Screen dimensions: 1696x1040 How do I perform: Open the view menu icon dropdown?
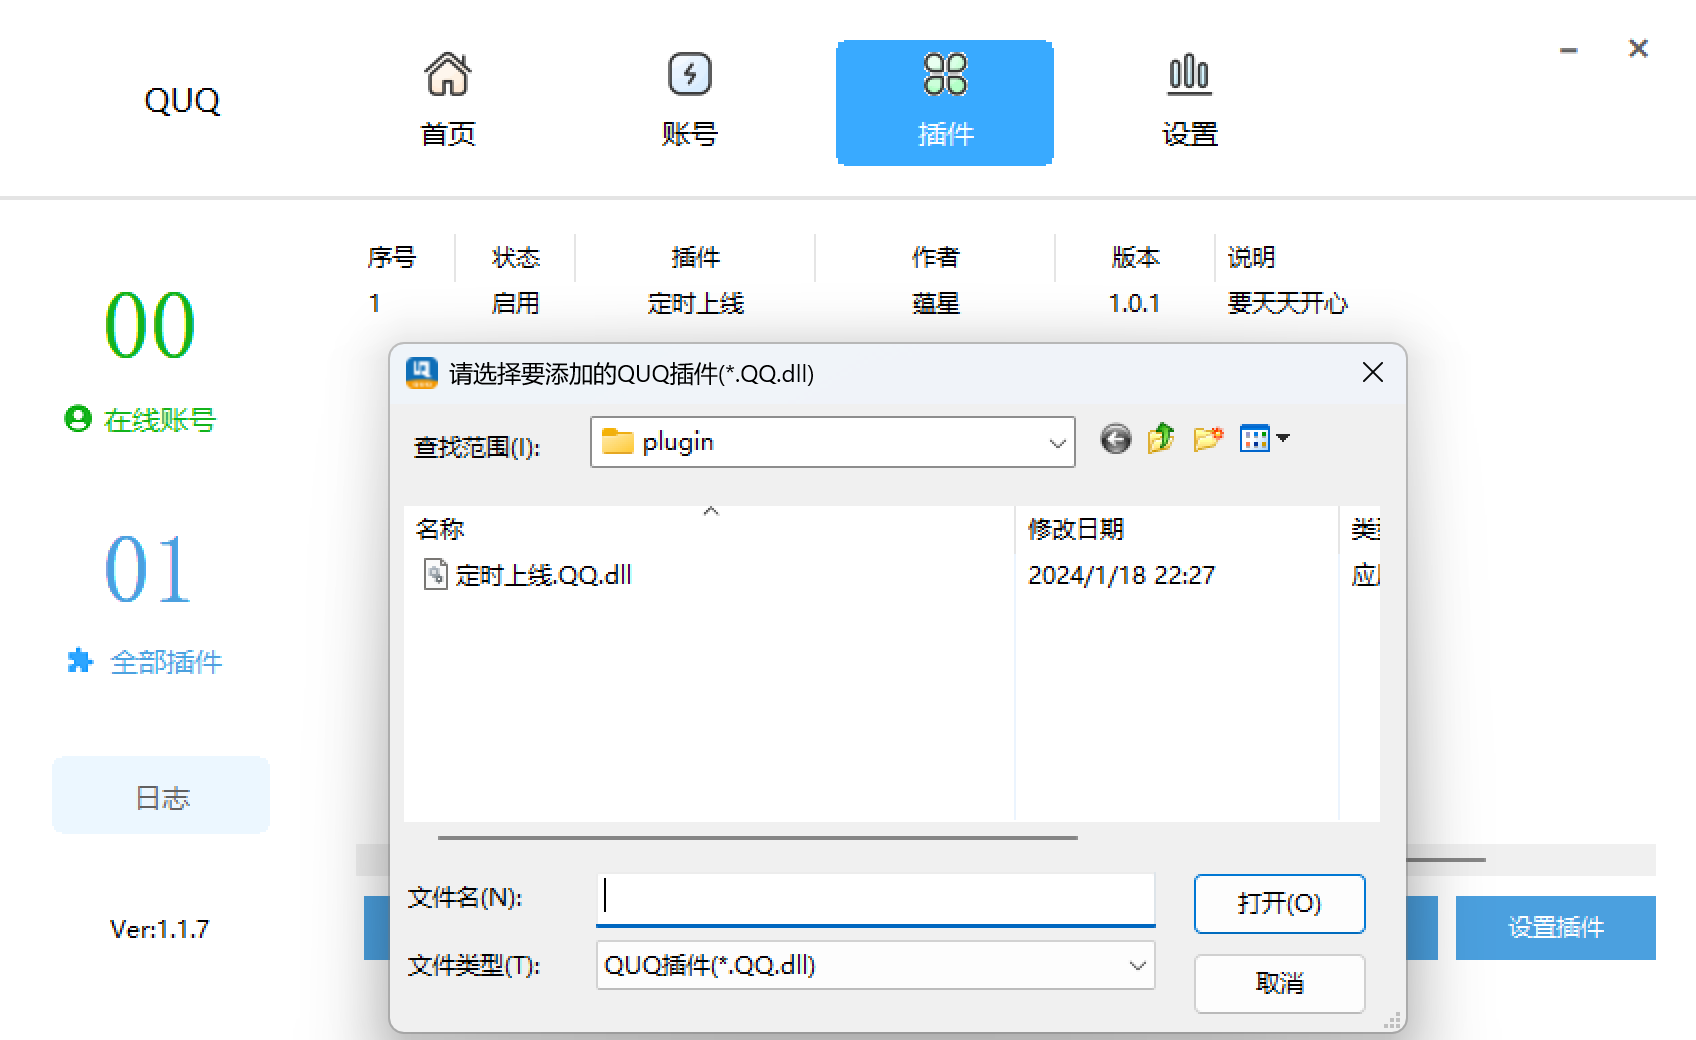(1265, 439)
